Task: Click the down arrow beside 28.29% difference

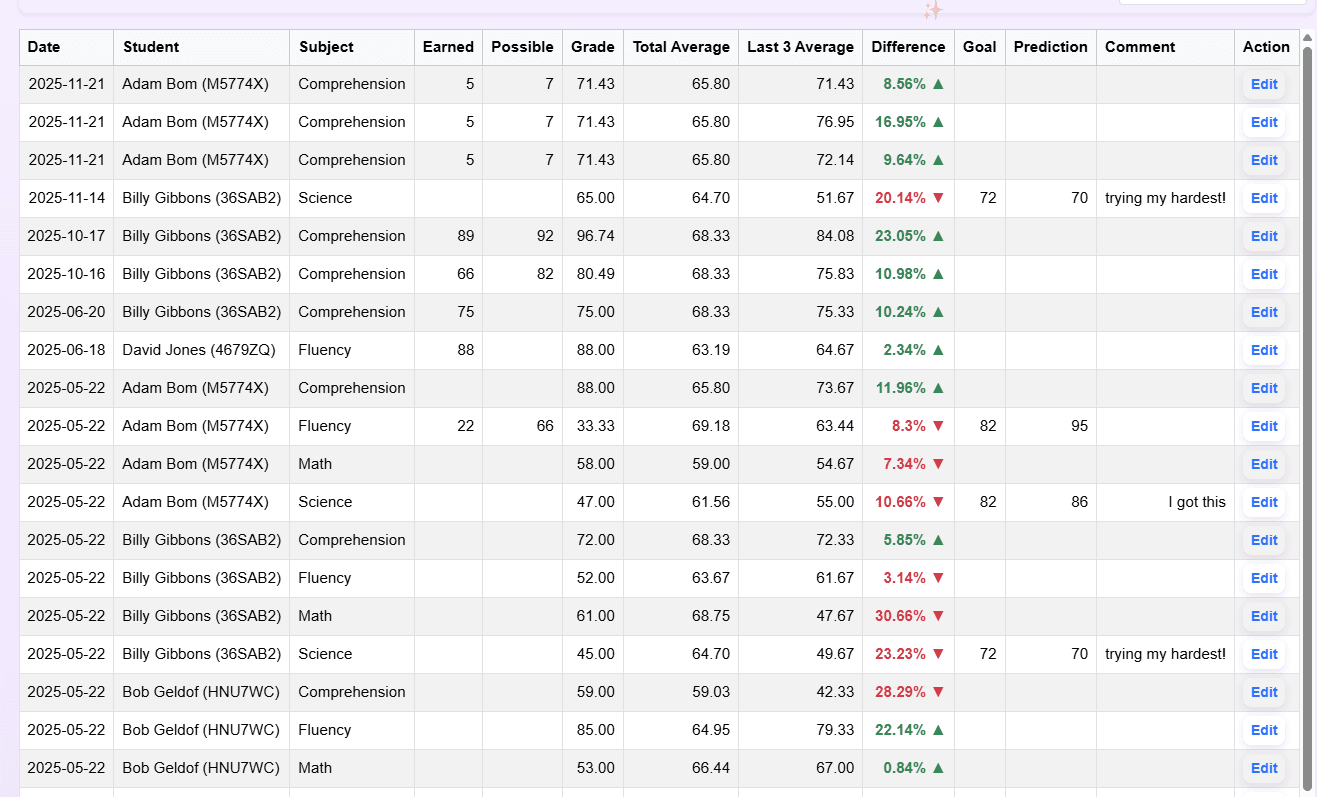Action: [938, 692]
